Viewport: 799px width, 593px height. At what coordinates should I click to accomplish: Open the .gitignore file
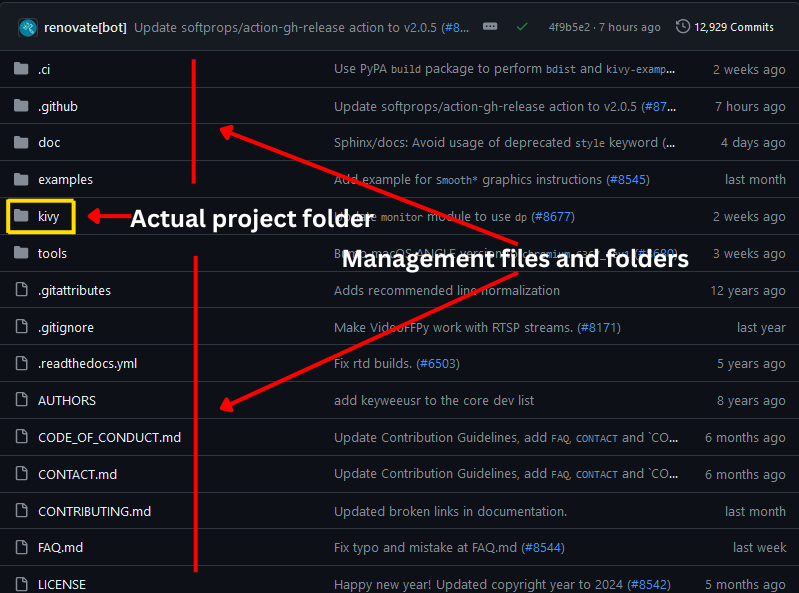pos(66,328)
